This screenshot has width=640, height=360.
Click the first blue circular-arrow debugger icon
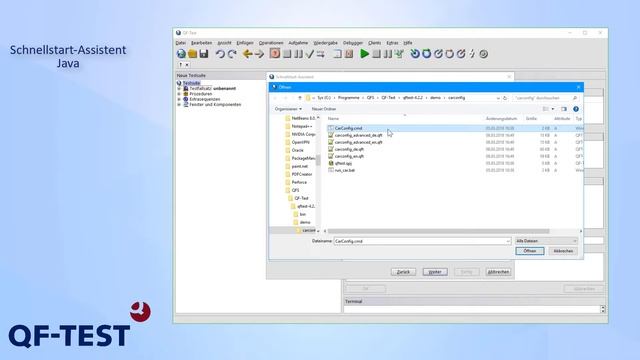[x=415, y=53]
